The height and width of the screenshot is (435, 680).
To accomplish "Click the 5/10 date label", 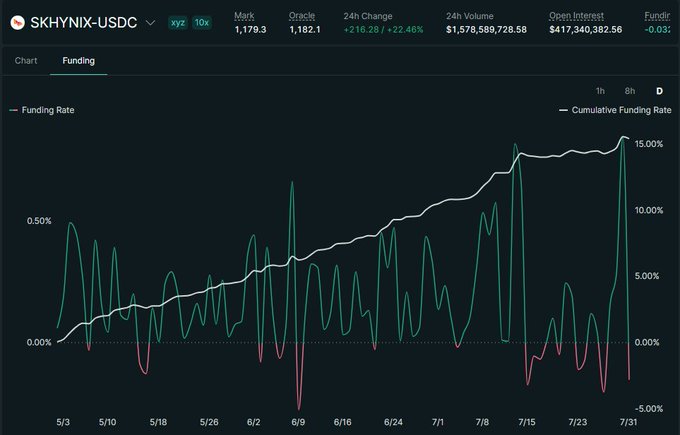I will [x=107, y=422].
